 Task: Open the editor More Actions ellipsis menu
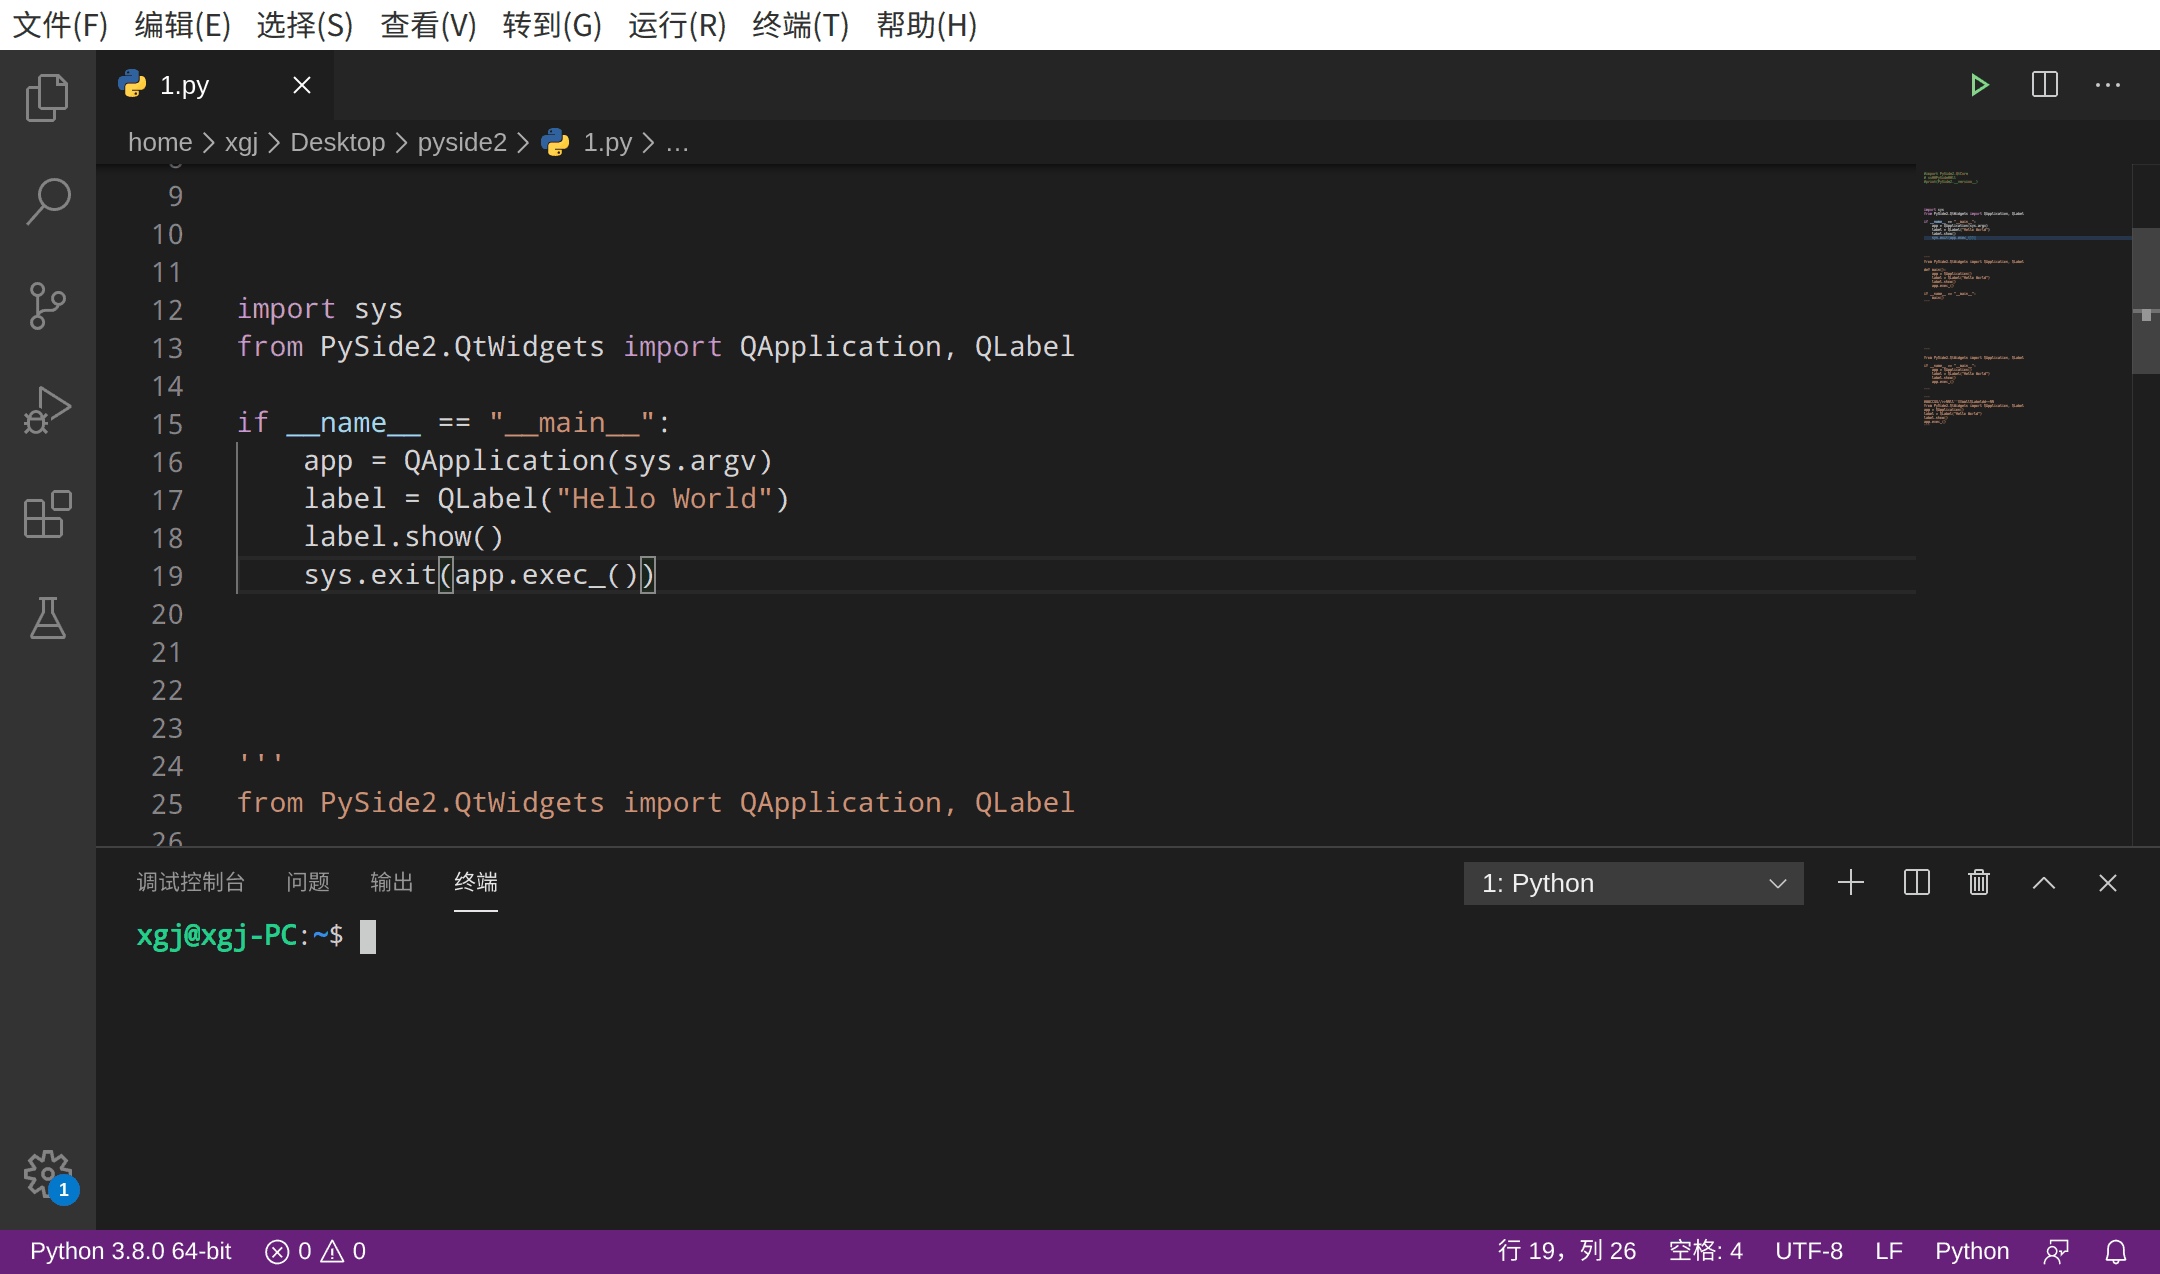2108,85
